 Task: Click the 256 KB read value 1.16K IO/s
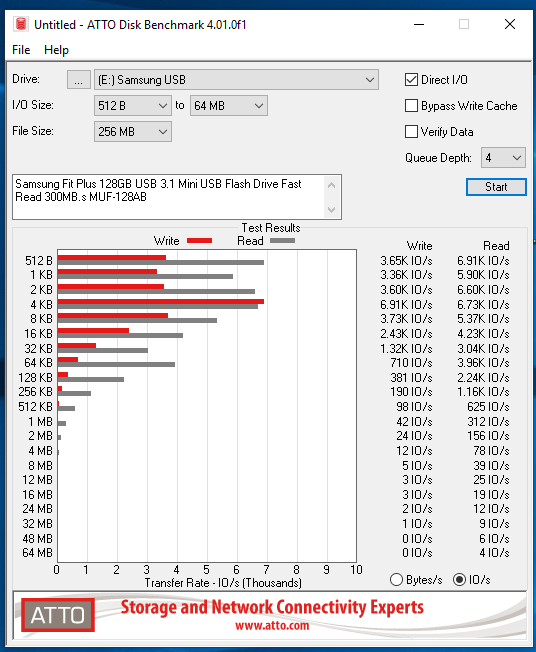pyautogui.click(x=483, y=392)
